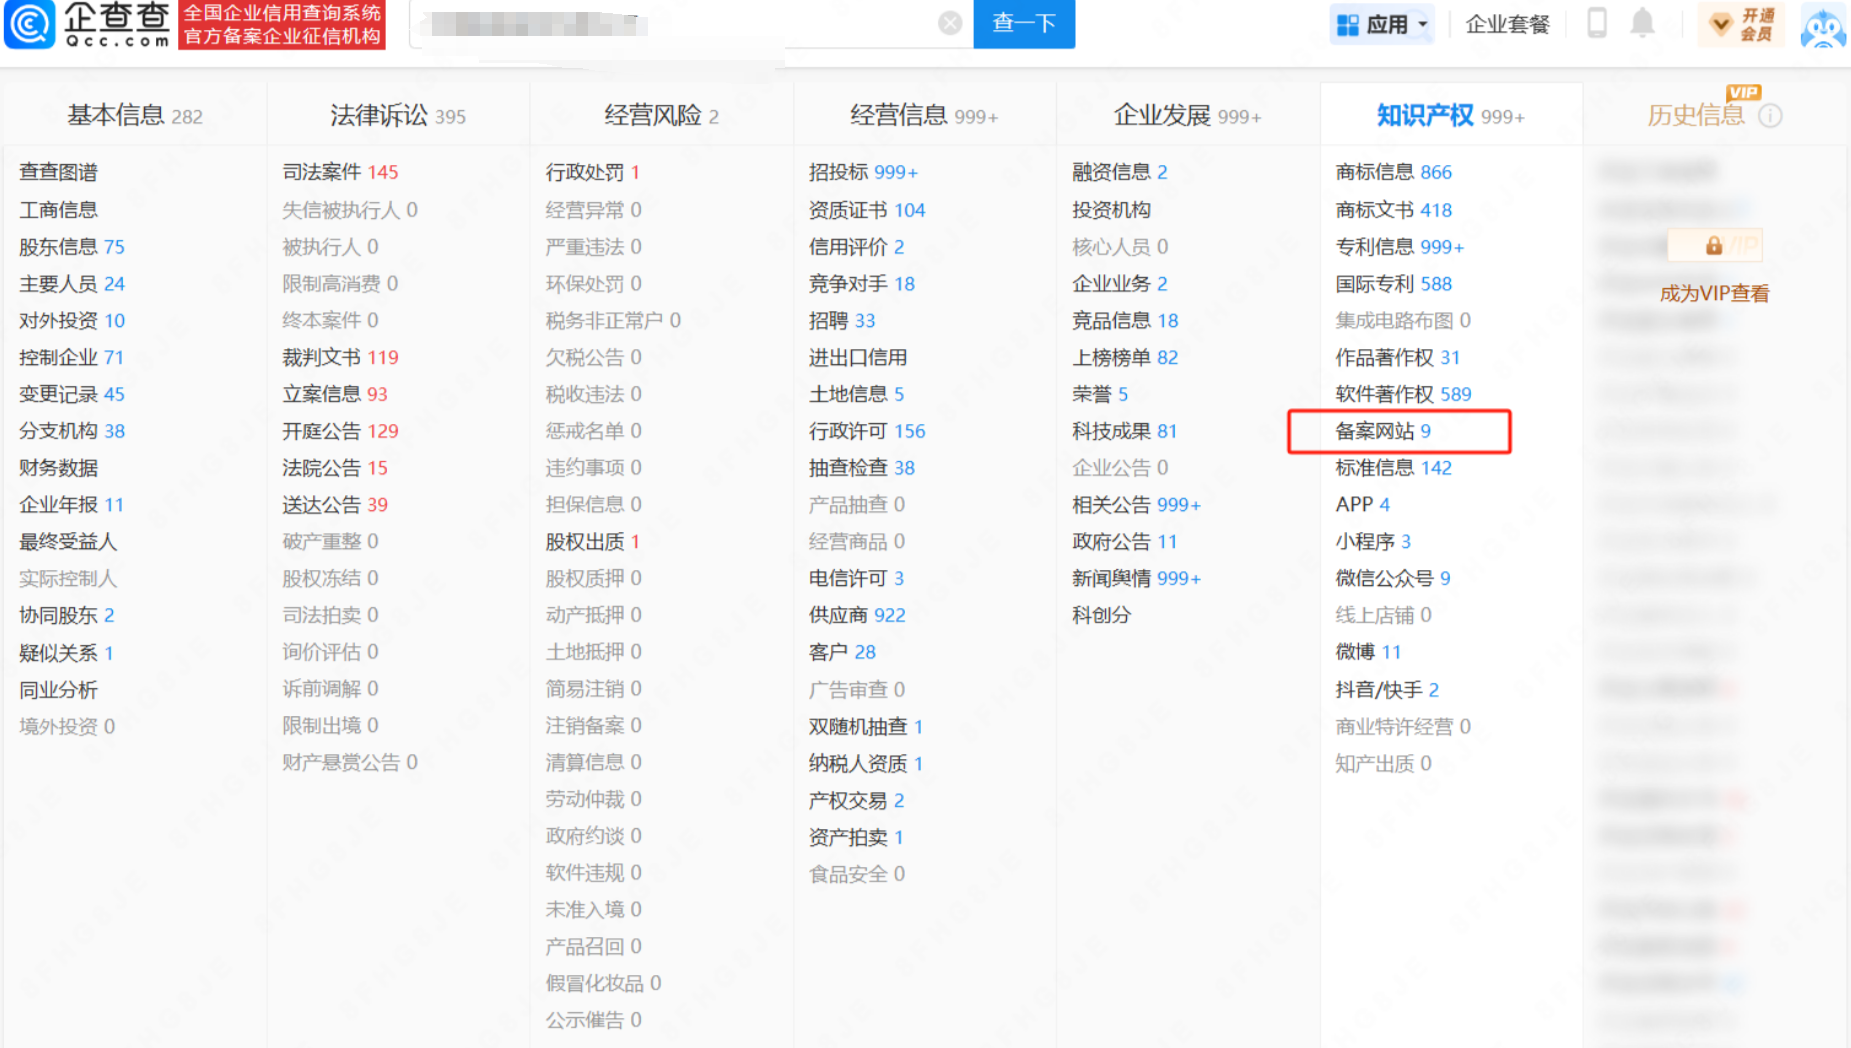
Task: Open 法院公告 15
Action: pos(335,468)
